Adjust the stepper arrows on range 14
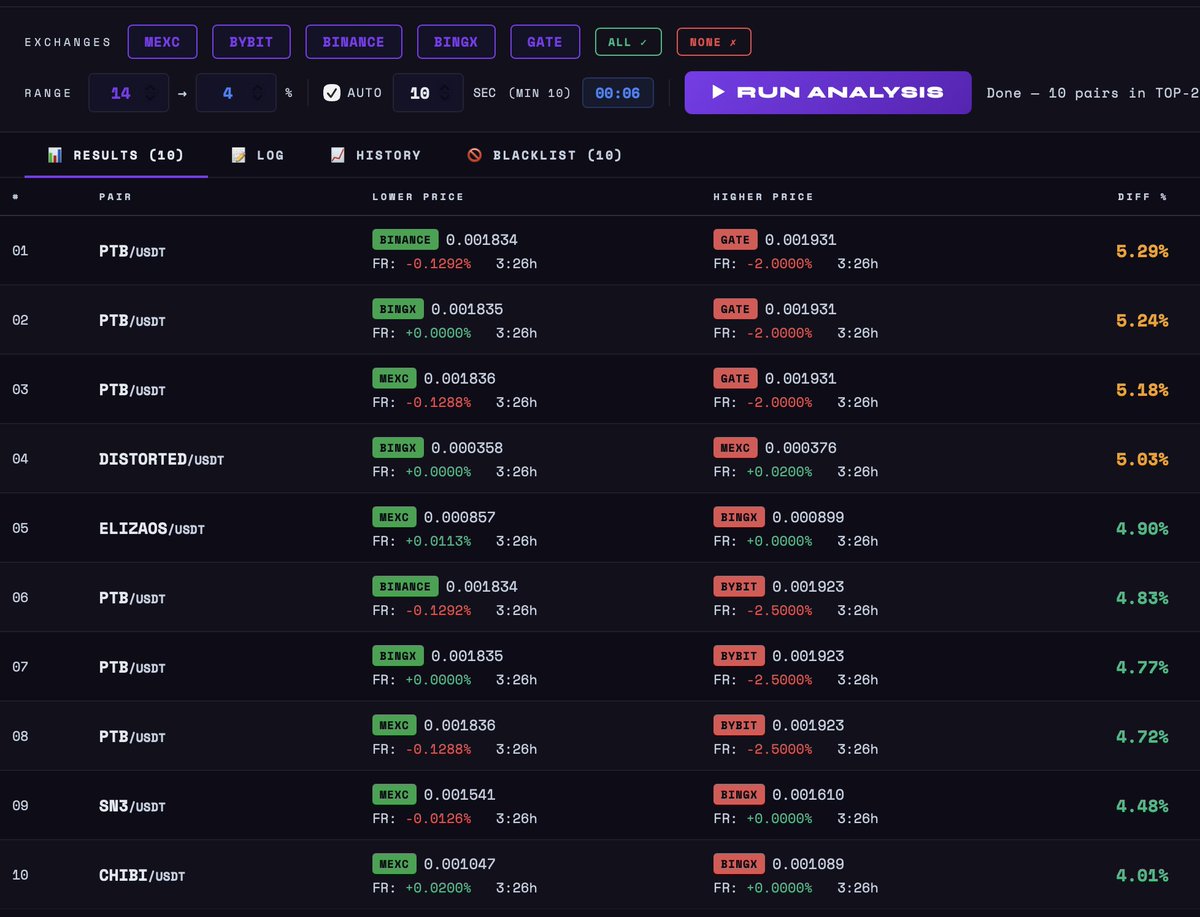Screen dimensions: 1200x917 click(x=150, y=93)
